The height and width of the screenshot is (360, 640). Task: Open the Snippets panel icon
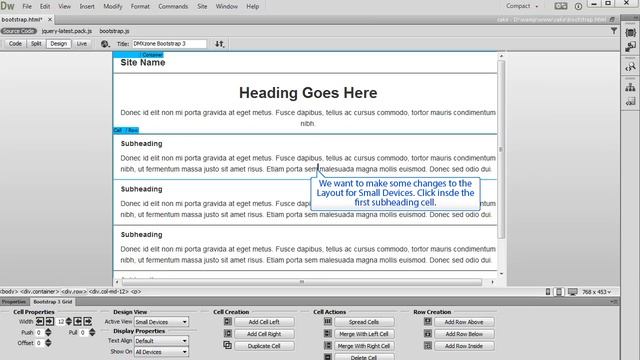point(630,101)
